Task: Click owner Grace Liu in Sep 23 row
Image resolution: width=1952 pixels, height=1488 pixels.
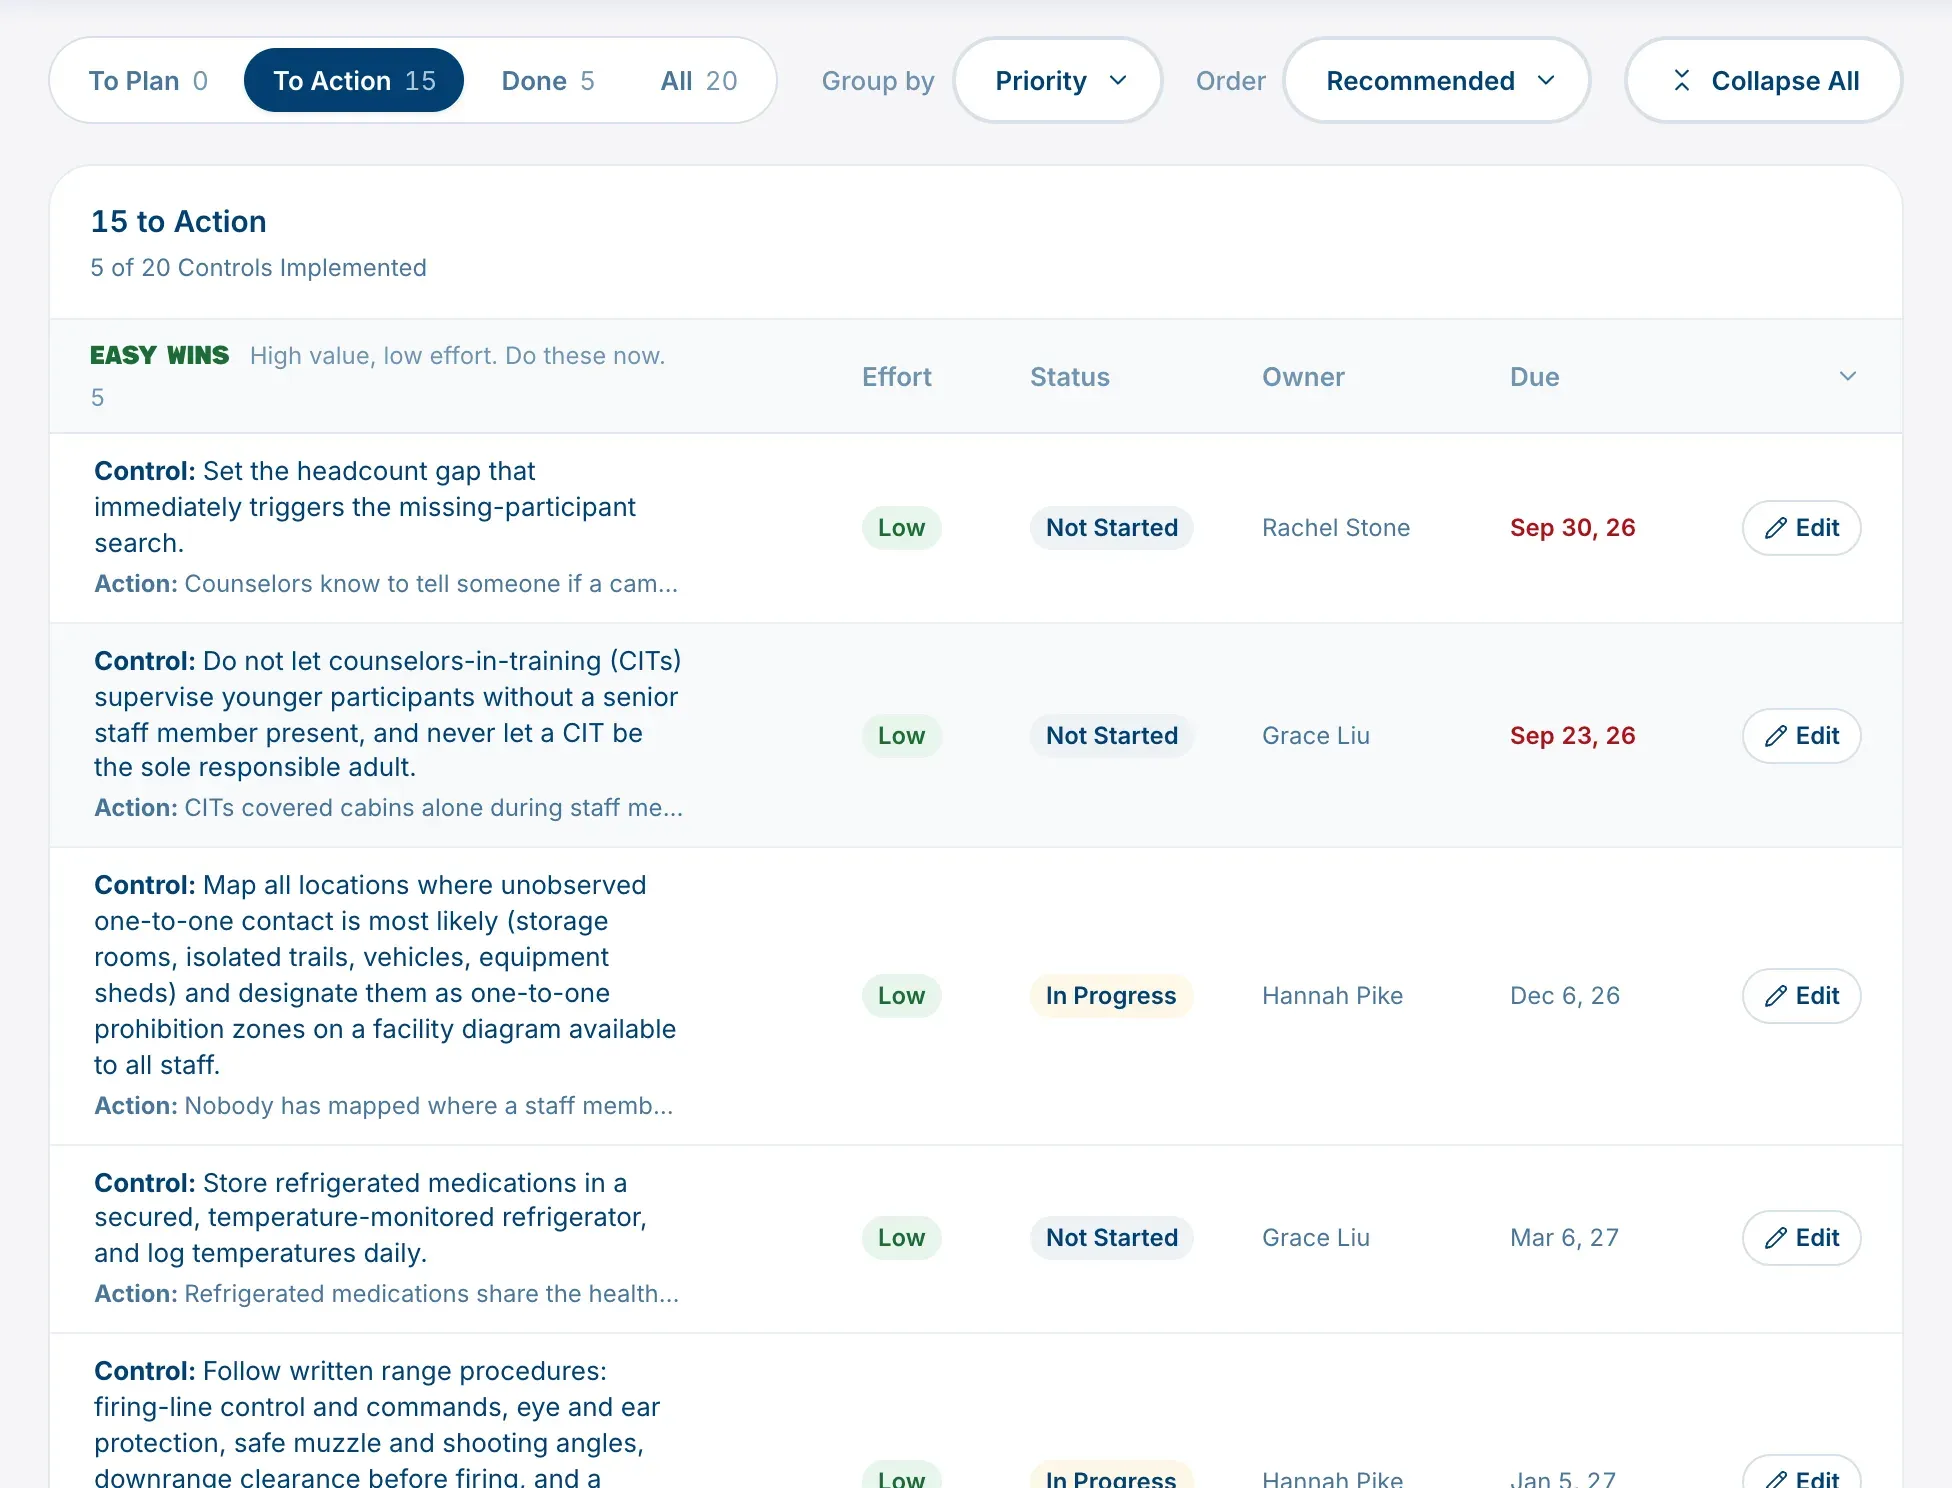Action: pyautogui.click(x=1316, y=736)
